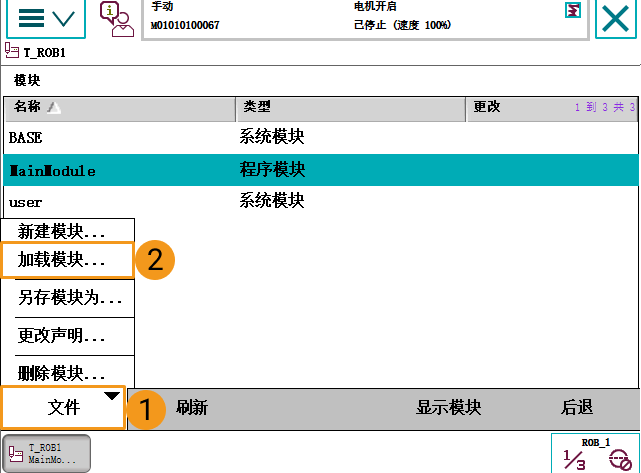Choose 新建模块... from the file menu
Image resolution: width=641 pixels, height=473 pixels.
[x=68, y=231]
